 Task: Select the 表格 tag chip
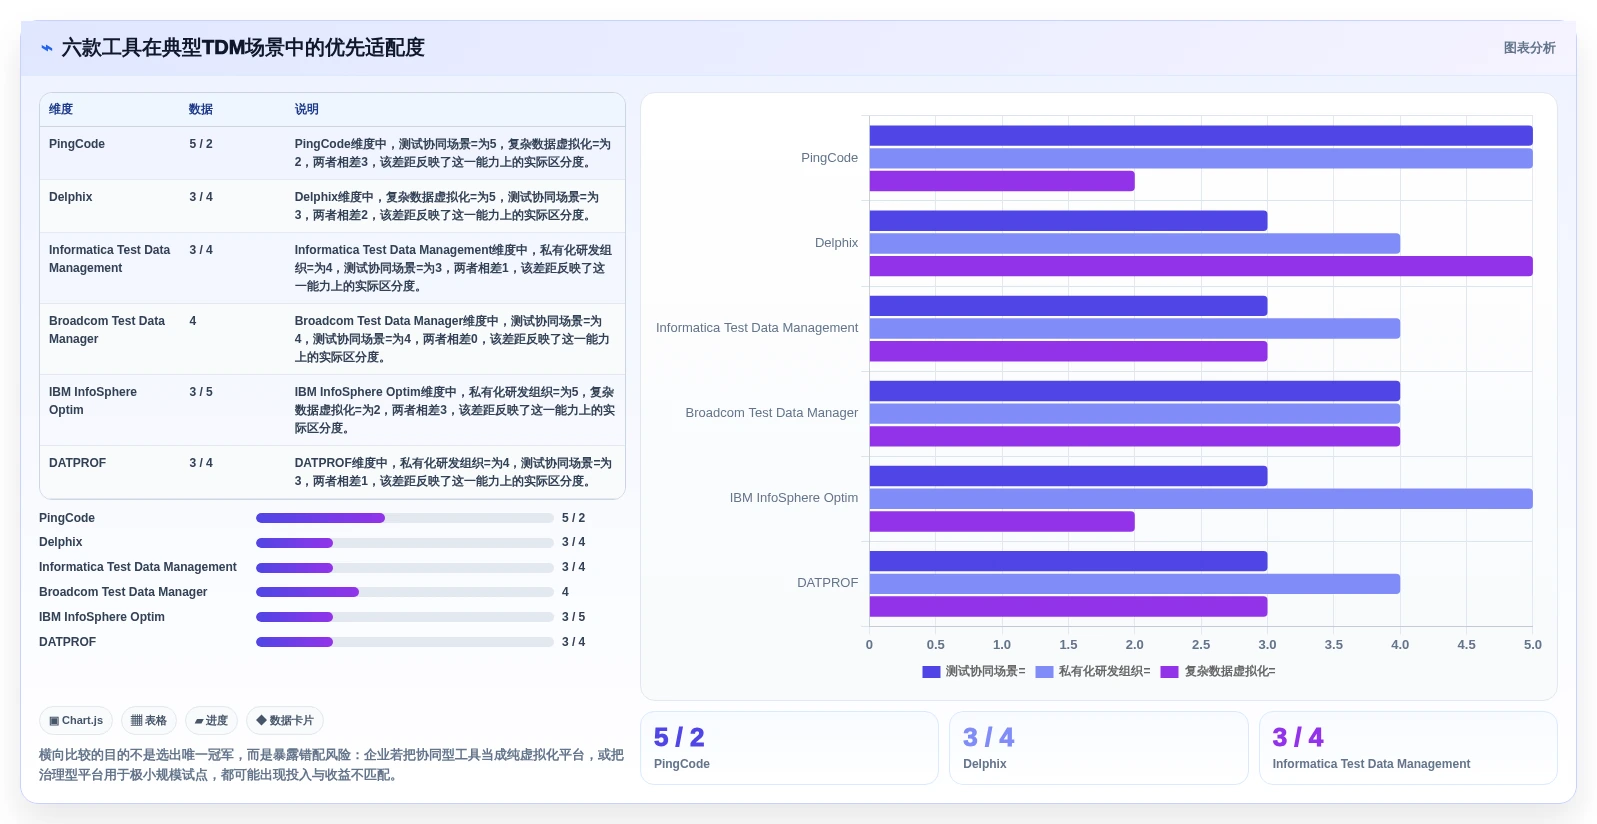[149, 720]
